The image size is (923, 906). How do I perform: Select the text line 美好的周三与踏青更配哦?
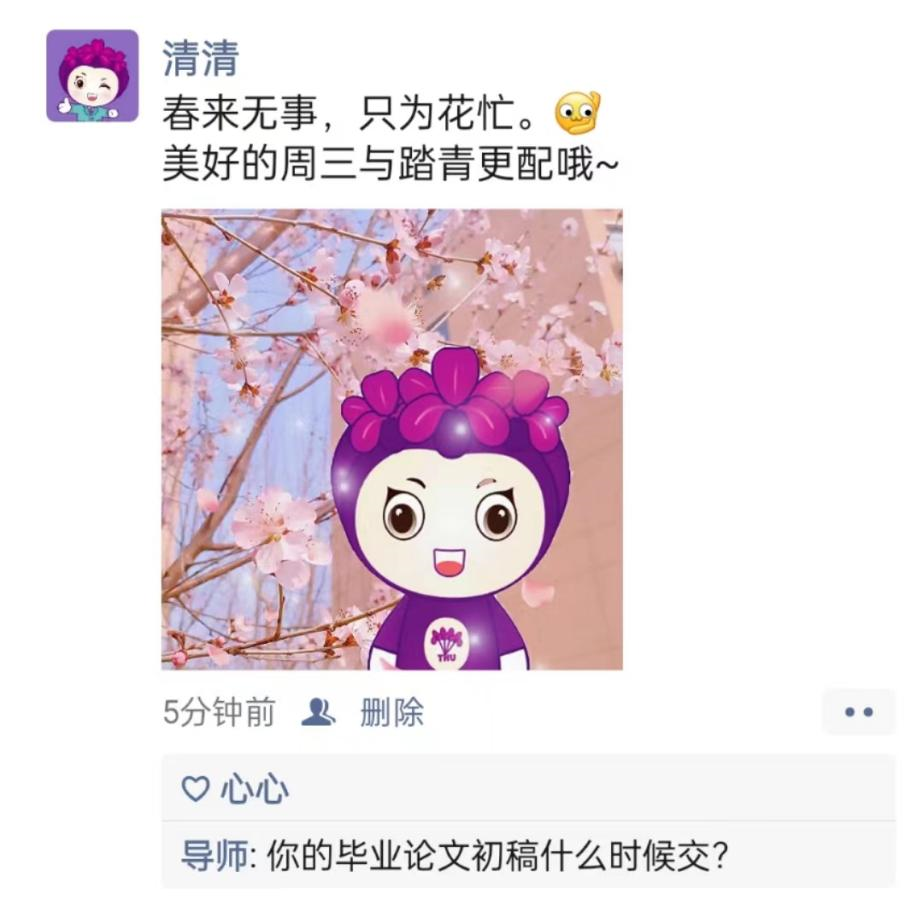(x=390, y=164)
